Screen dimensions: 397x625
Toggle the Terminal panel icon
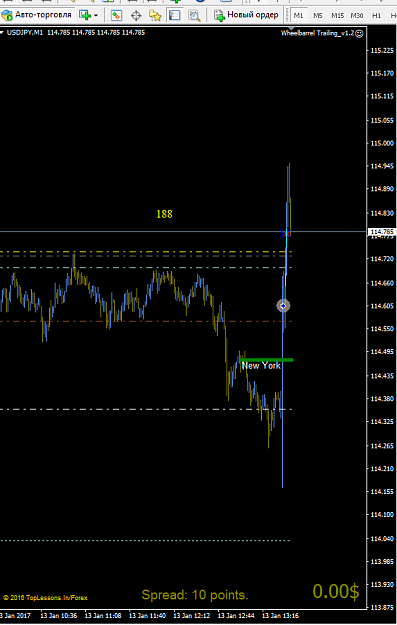tap(174, 16)
